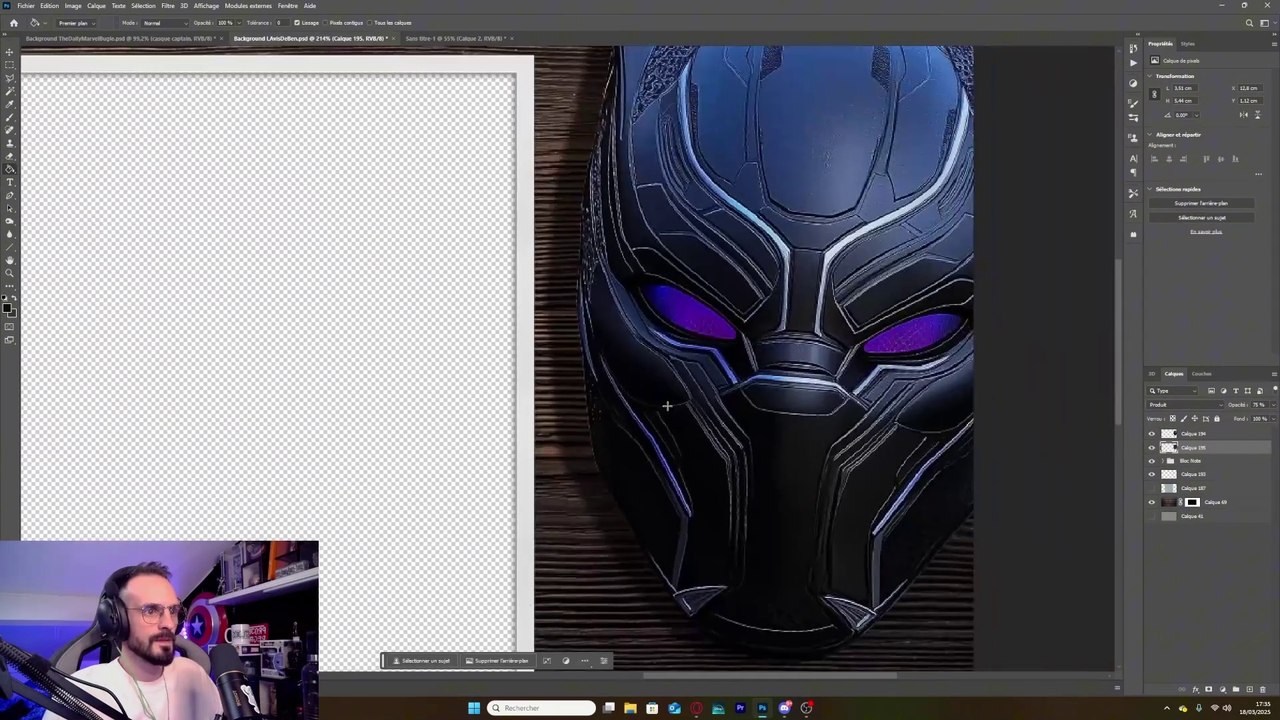Enable the Pixels contigus checkbox

tap(325, 23)
